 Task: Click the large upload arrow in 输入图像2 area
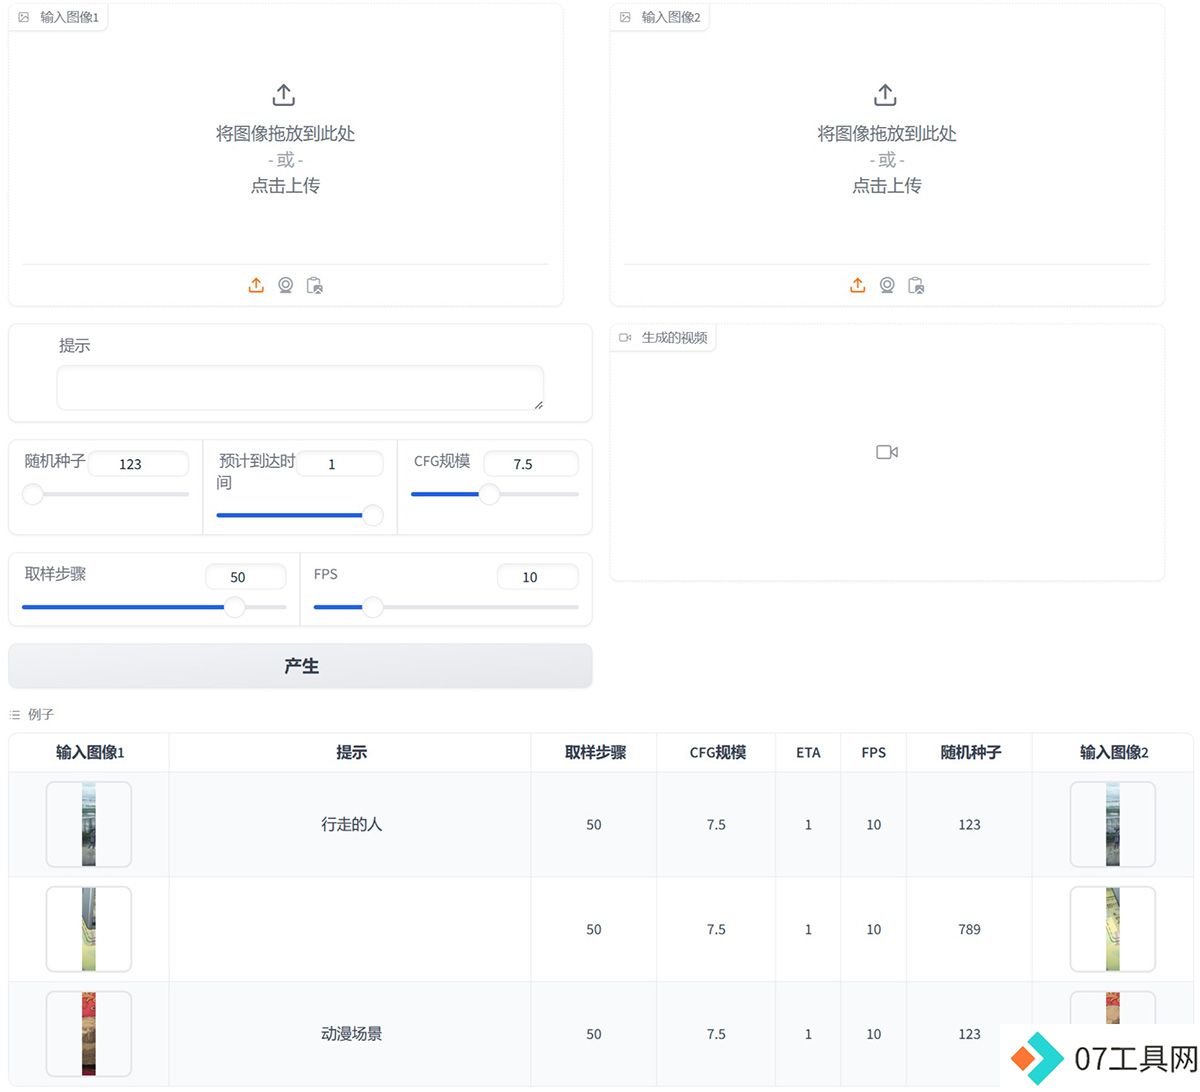886,95
